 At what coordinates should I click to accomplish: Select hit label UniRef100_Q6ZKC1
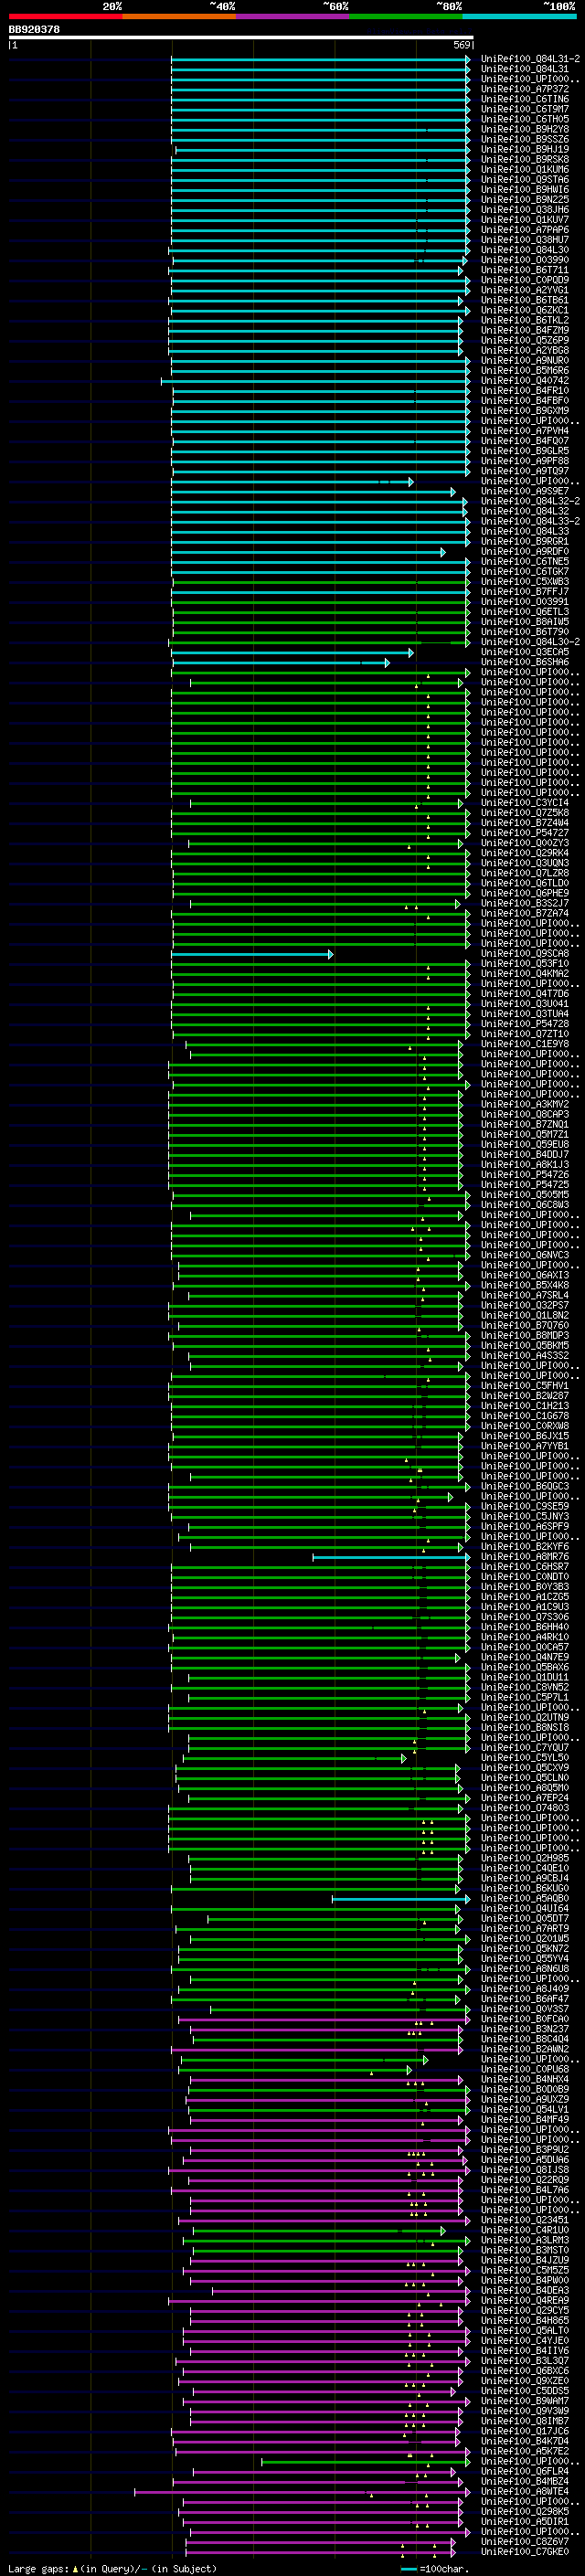click(525, 310)
